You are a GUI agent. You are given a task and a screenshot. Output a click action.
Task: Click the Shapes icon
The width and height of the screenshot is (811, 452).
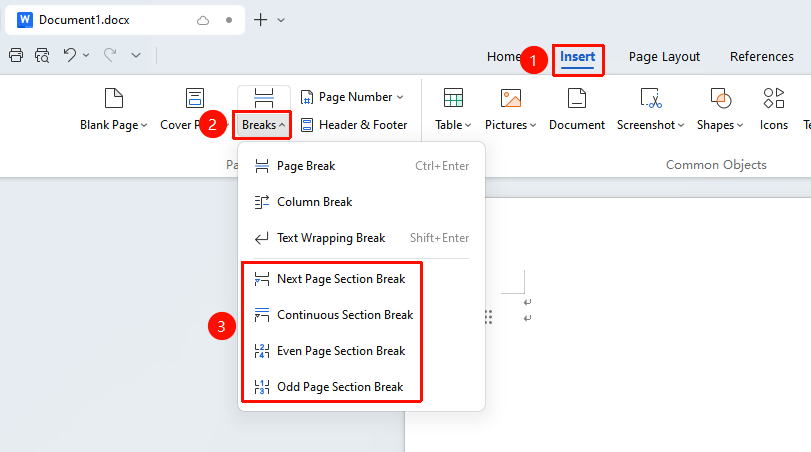720,98
